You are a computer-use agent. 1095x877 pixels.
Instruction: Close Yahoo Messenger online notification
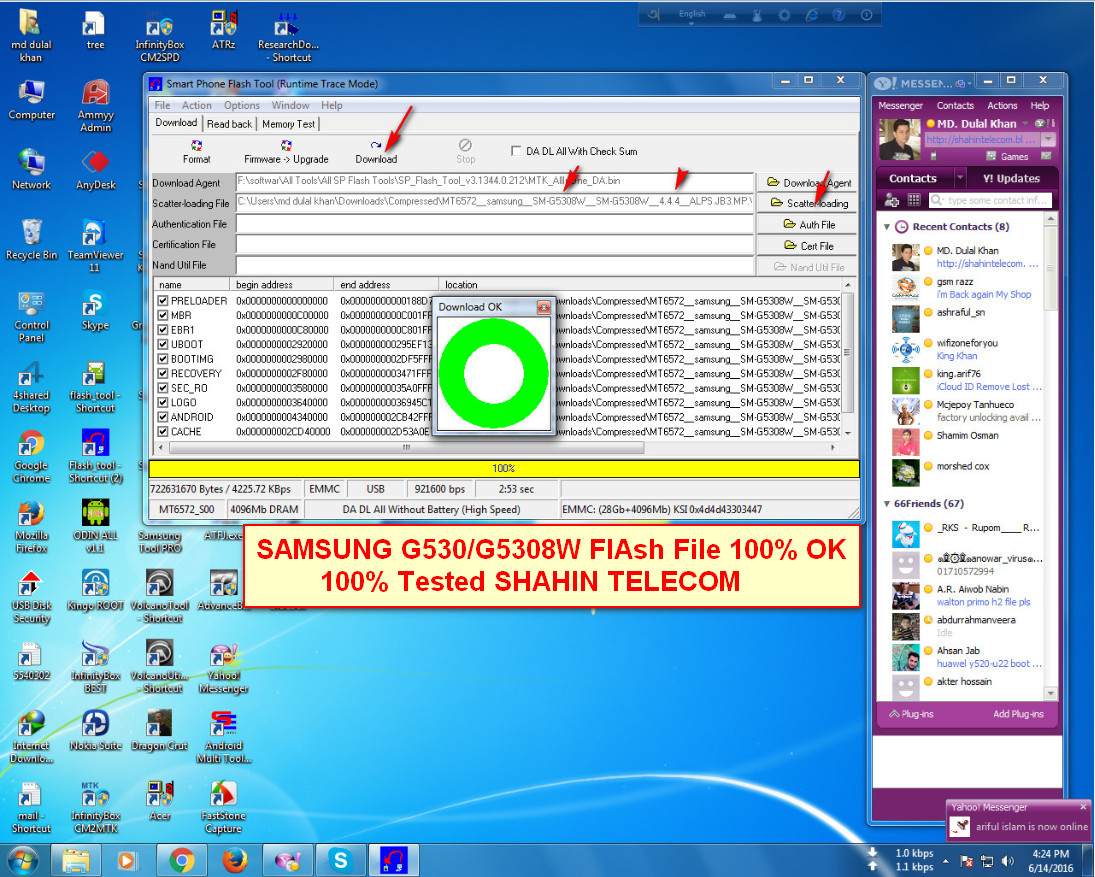pyautogui.click(x=1083, y=807)
